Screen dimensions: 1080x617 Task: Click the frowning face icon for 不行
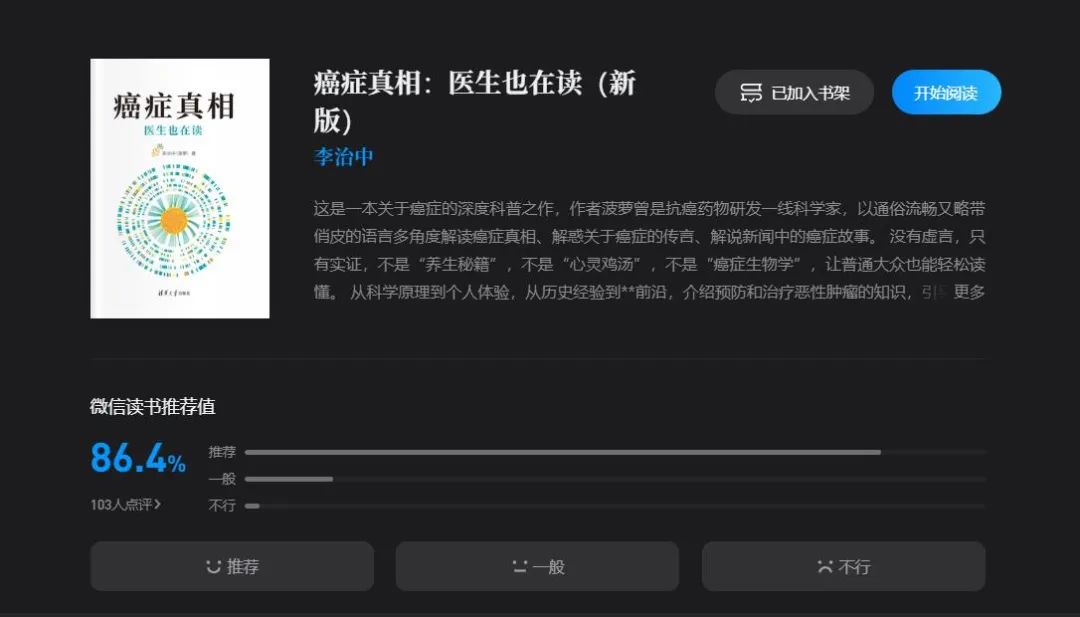pos(825,566)
